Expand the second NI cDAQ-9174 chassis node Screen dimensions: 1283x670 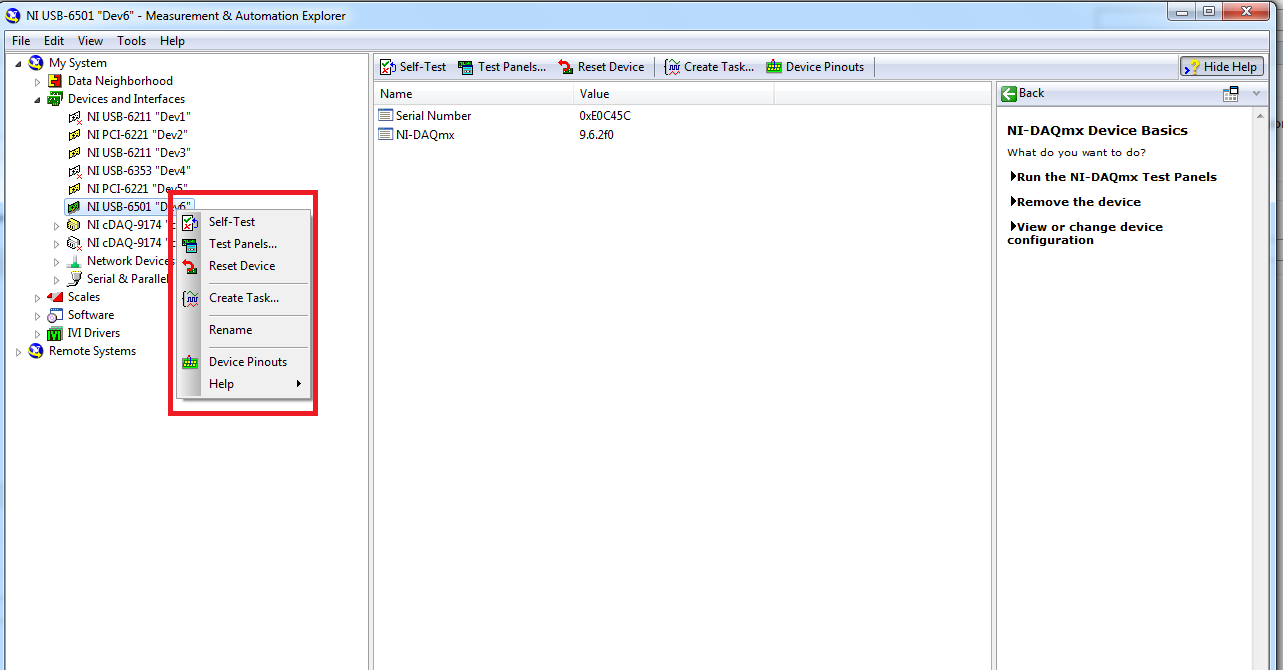pos(57,243)
